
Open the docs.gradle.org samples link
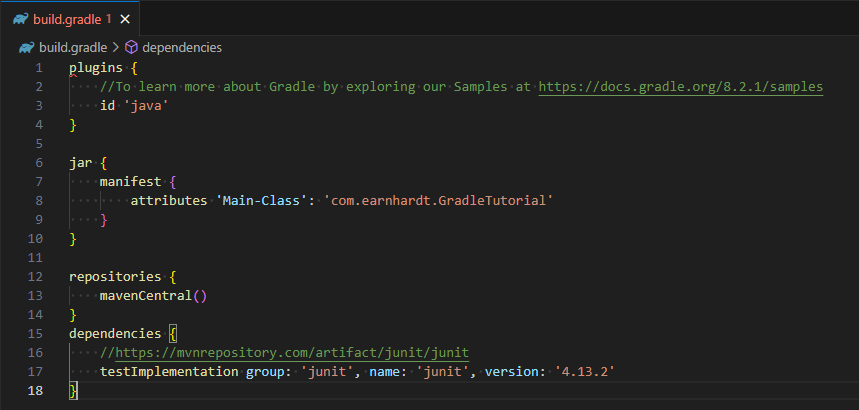[x=681, y=87]
